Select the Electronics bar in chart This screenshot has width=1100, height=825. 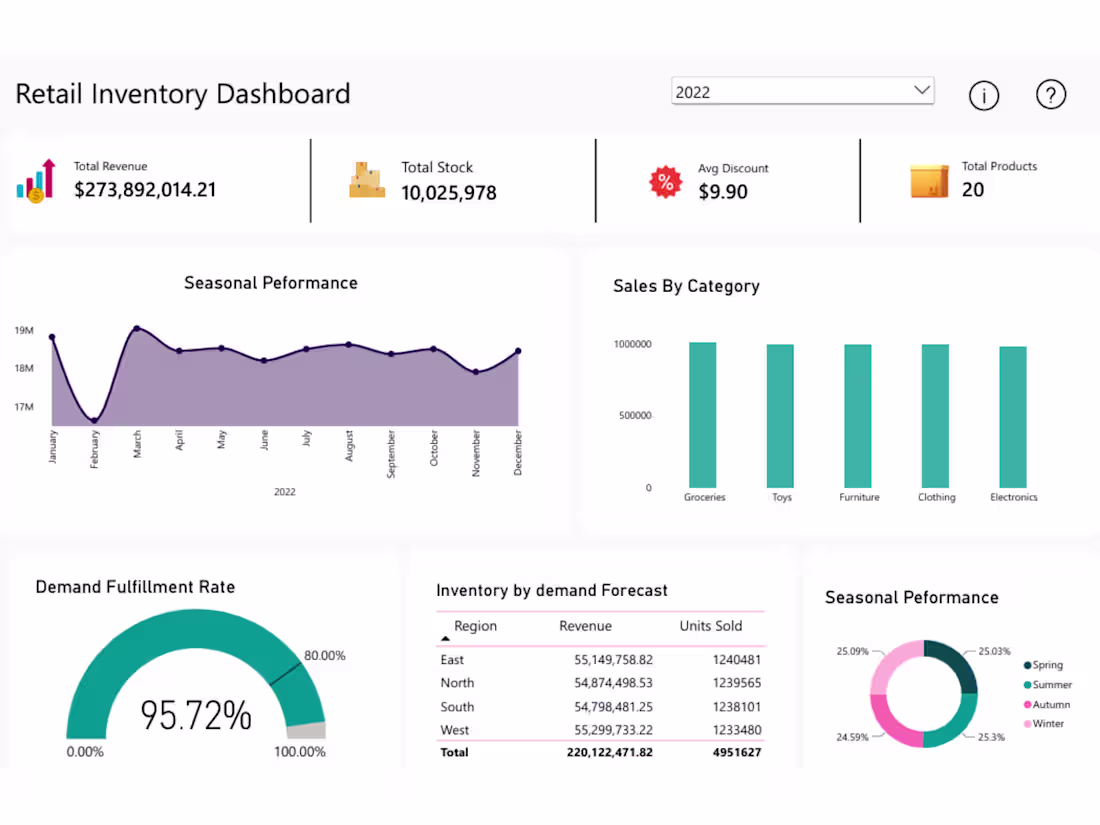(1012, 417)
